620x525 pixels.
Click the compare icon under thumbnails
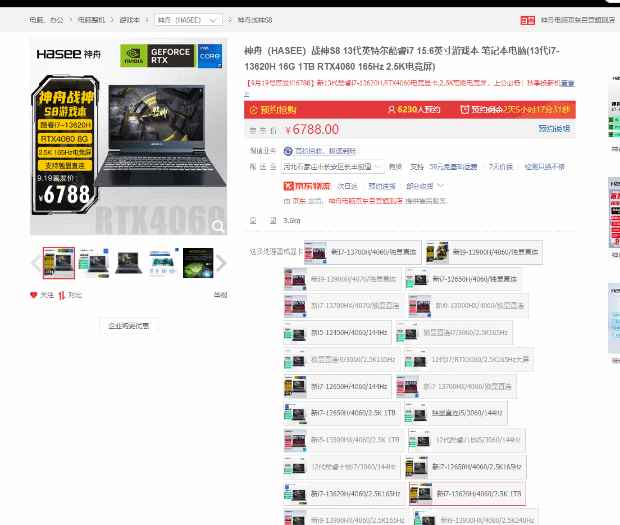[61, 295]
